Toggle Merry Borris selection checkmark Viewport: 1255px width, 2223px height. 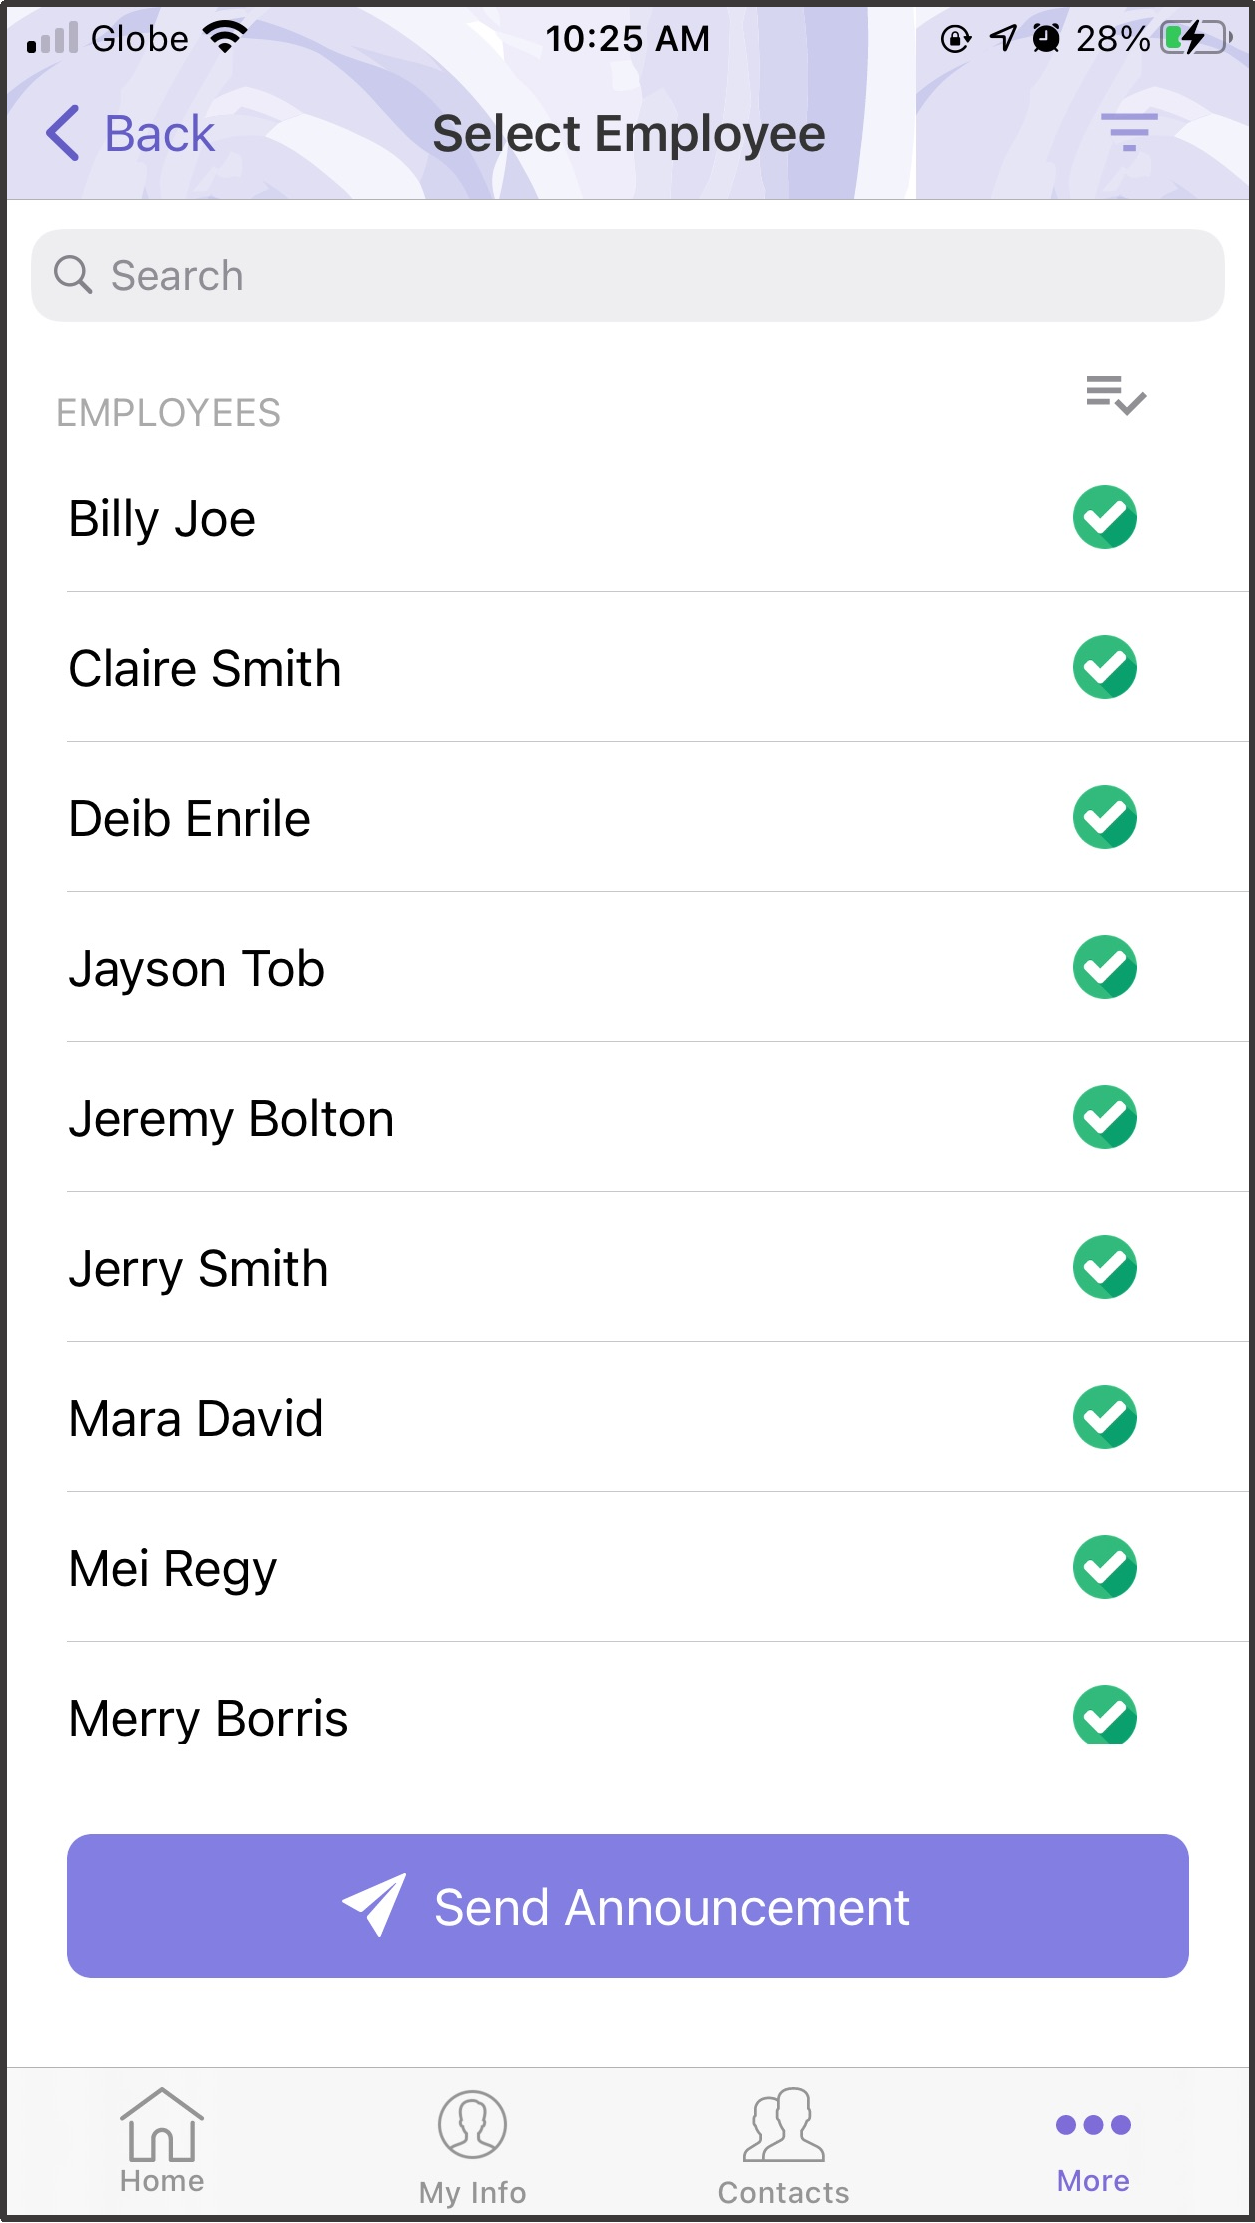[x=1105, y=1715]
